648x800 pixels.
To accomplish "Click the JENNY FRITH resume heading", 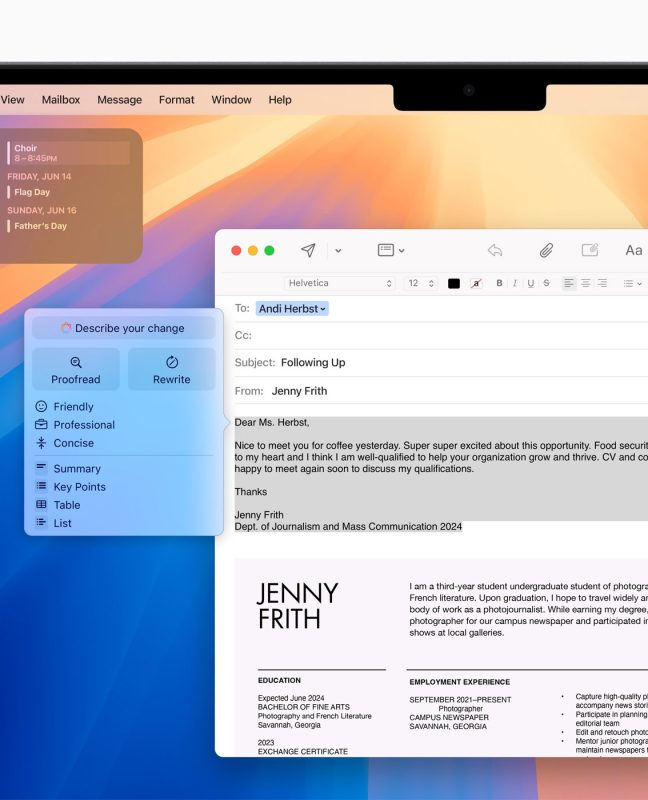I will pyautogui.click(x=297, y=606).
